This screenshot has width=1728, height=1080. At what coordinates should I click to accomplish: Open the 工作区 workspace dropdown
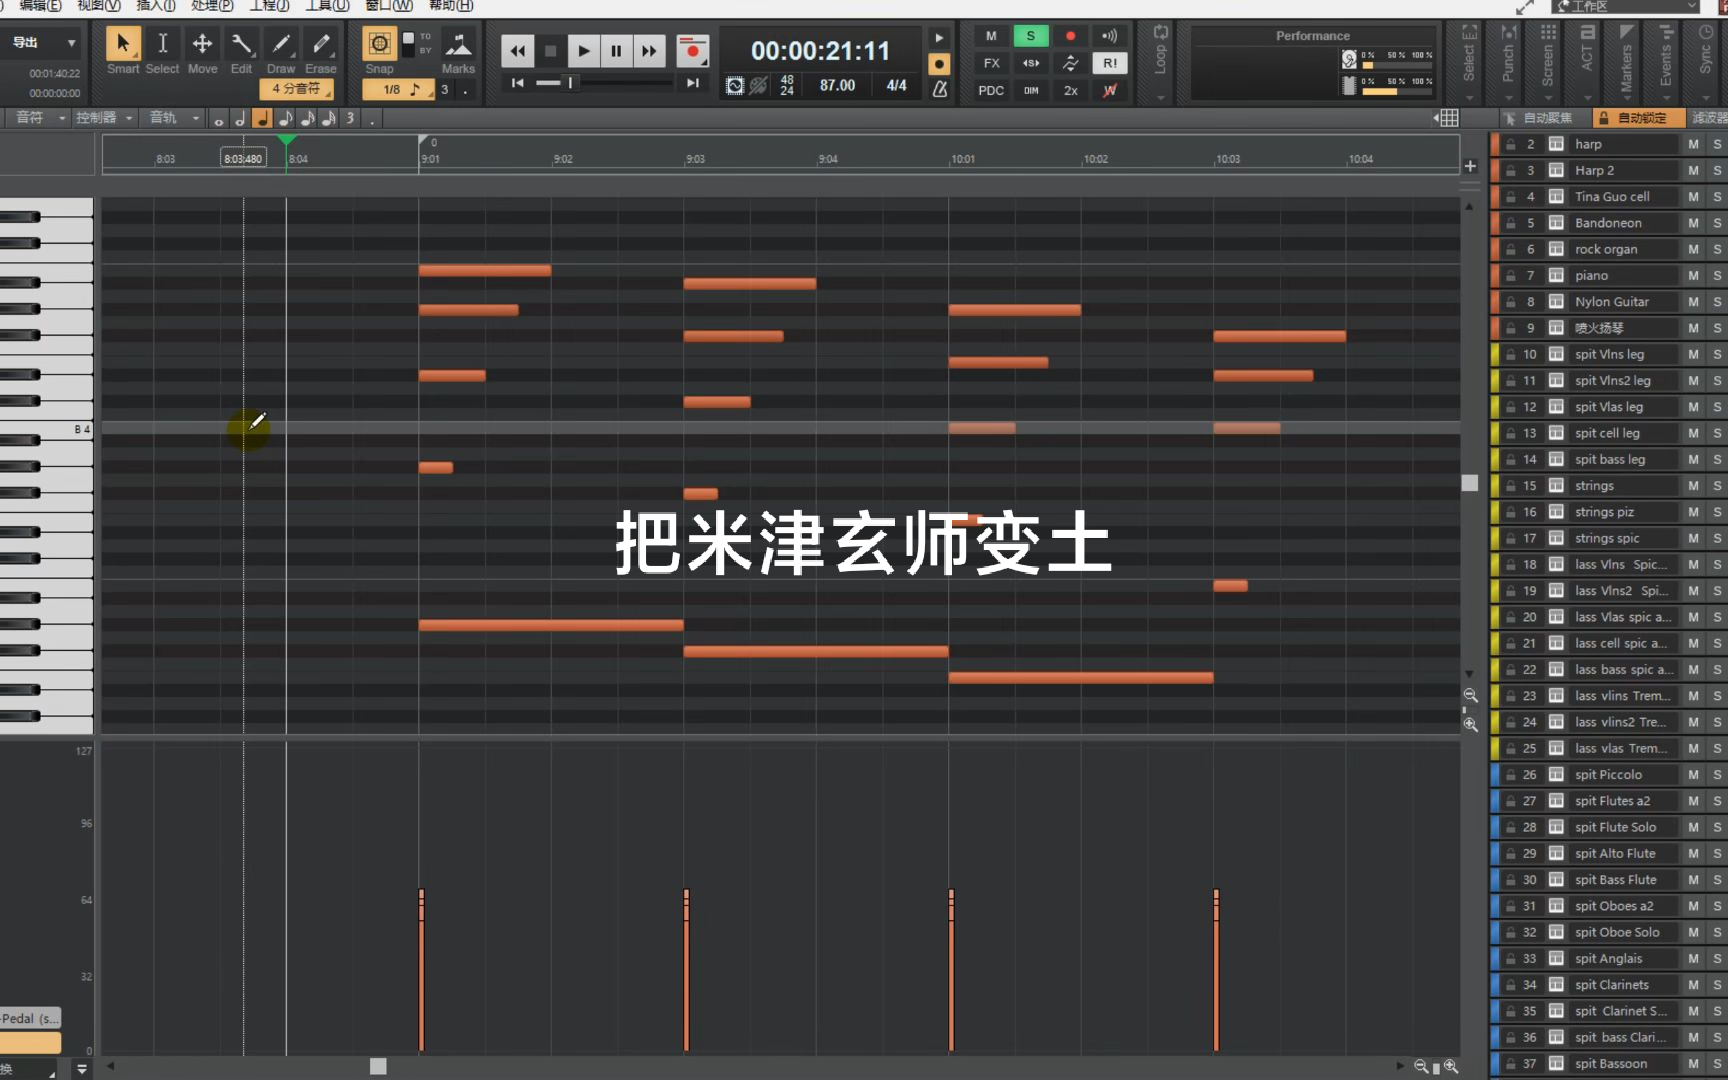click(1626, 6)
